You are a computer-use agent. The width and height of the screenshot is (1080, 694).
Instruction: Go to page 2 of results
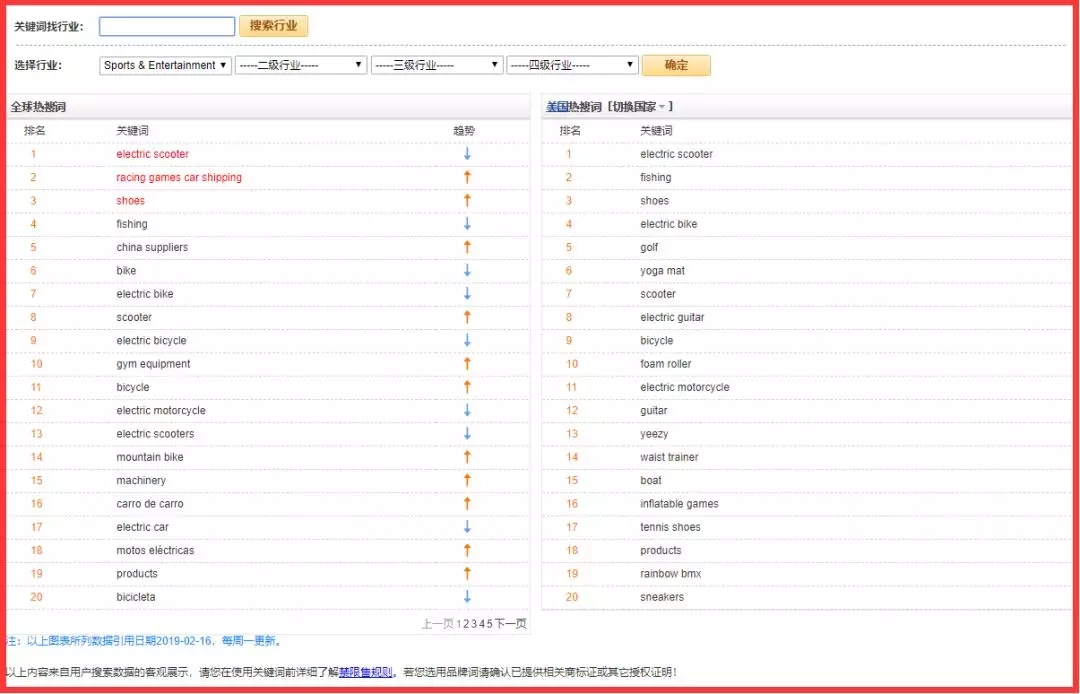click(x=467, y=624)
